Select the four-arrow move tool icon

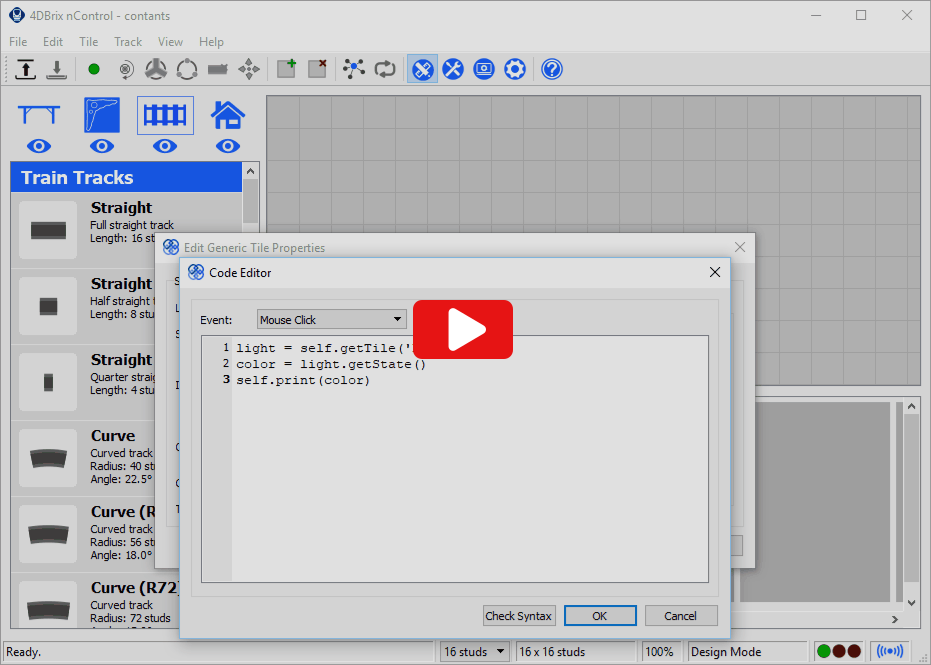249,69
